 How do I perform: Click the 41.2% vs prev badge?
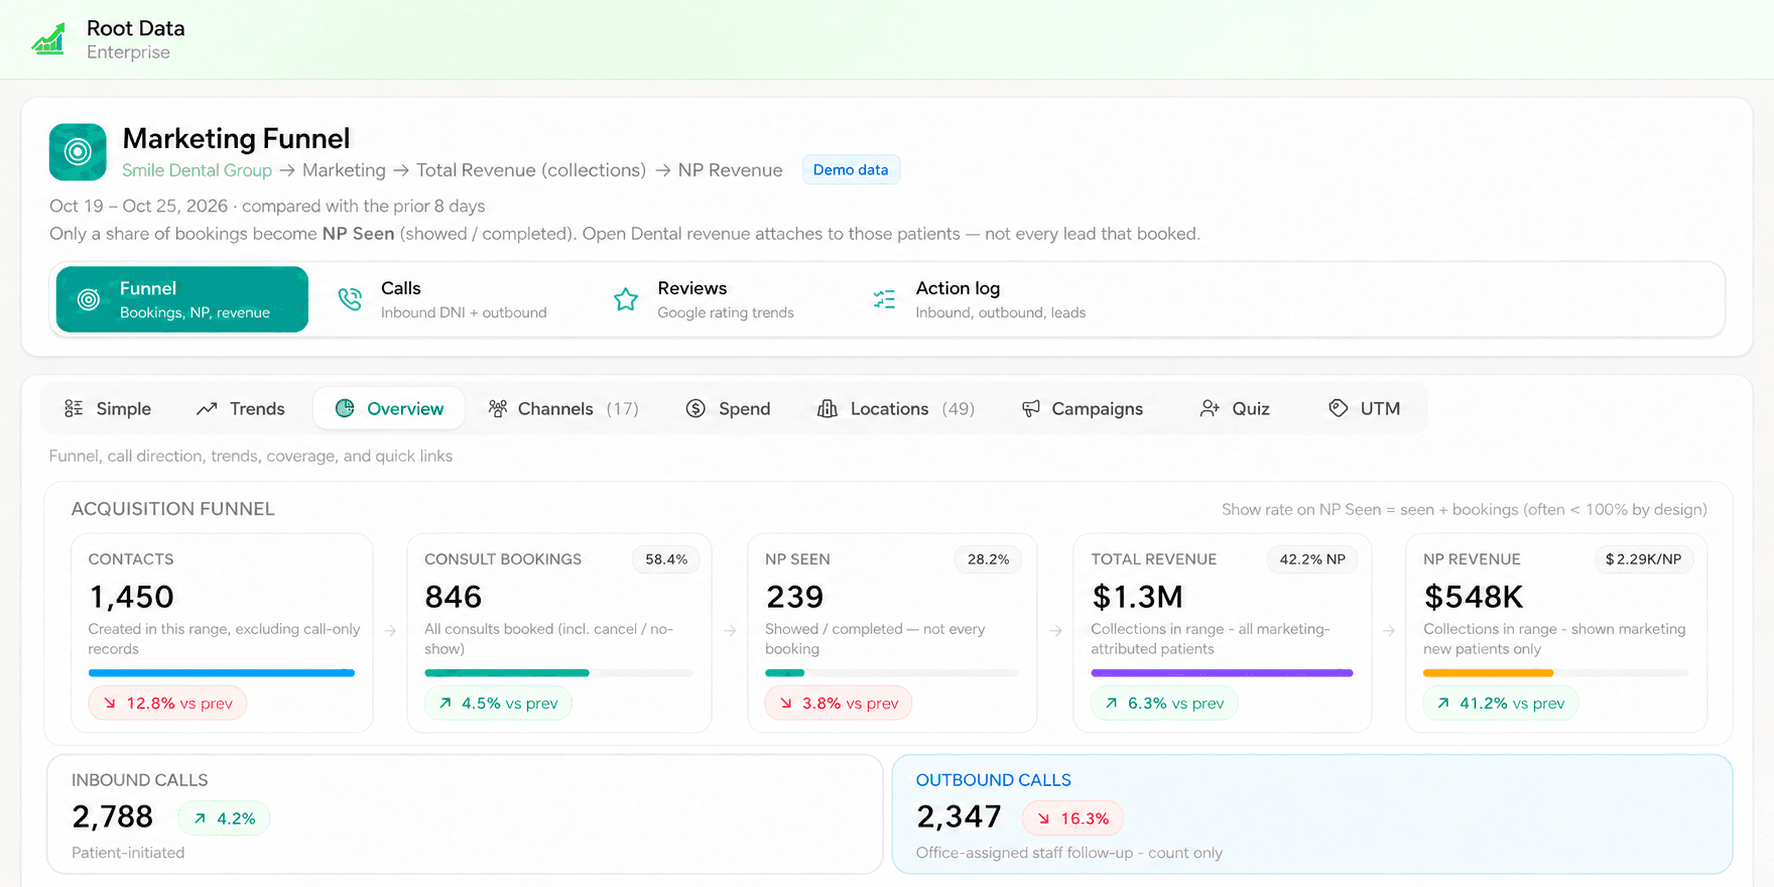(1501, 703)
